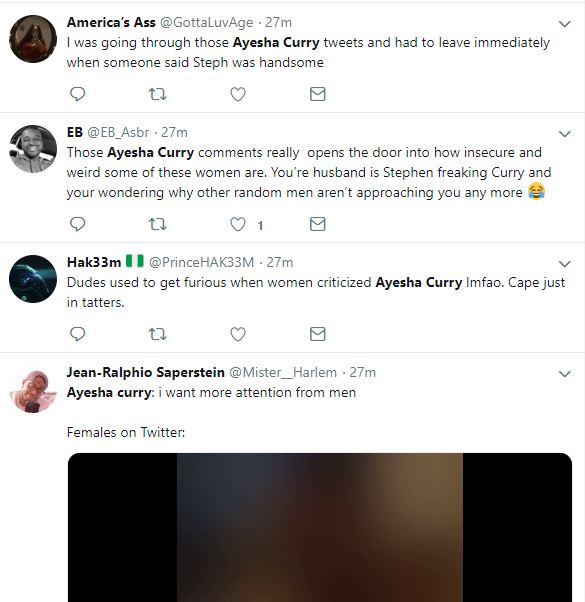Open options chevron on America's Ass tweet
The width and height of the screenshot is (585, 602).
[x=564, y=24]
